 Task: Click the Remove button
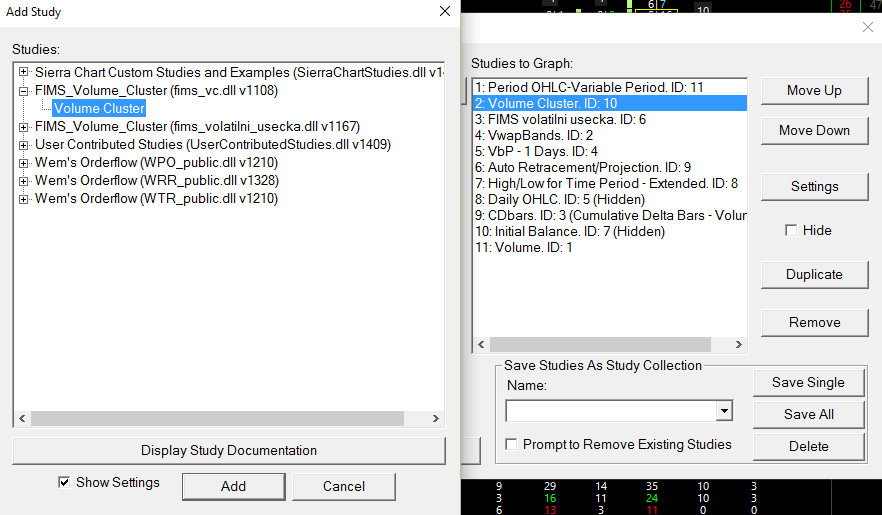click(814, 322)
